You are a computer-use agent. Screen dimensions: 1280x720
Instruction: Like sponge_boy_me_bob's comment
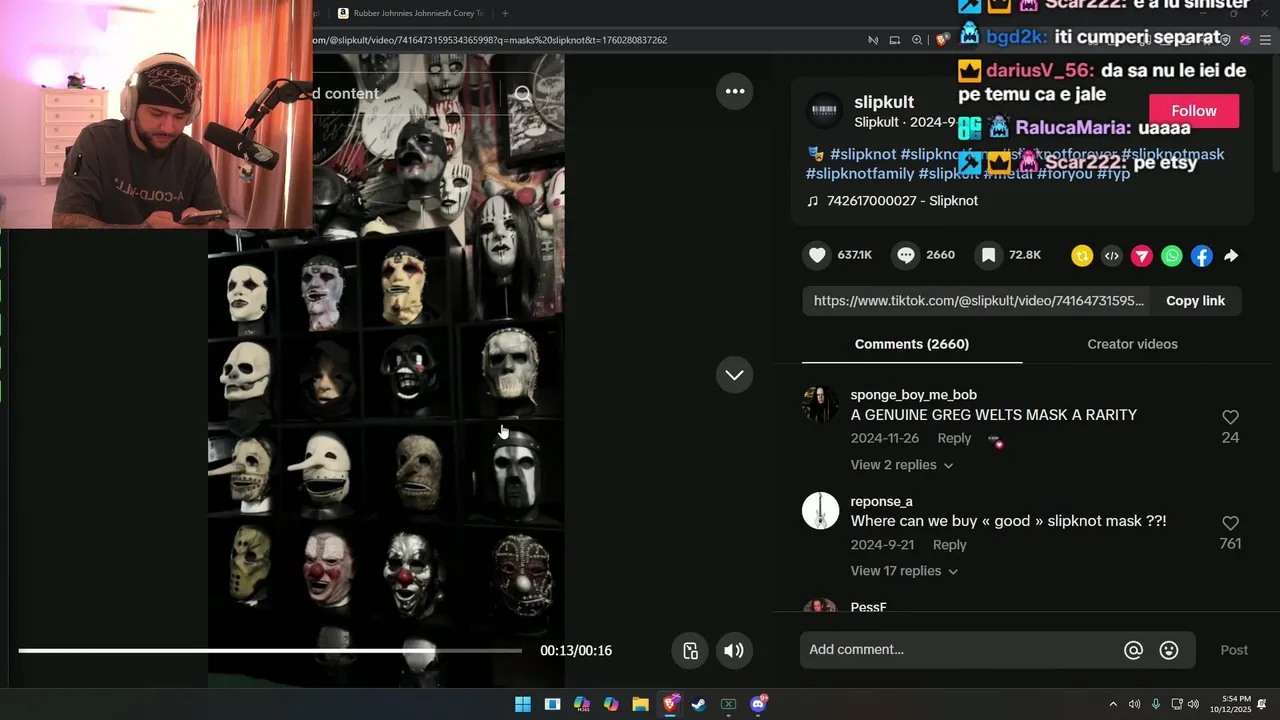click(1230, 417)
